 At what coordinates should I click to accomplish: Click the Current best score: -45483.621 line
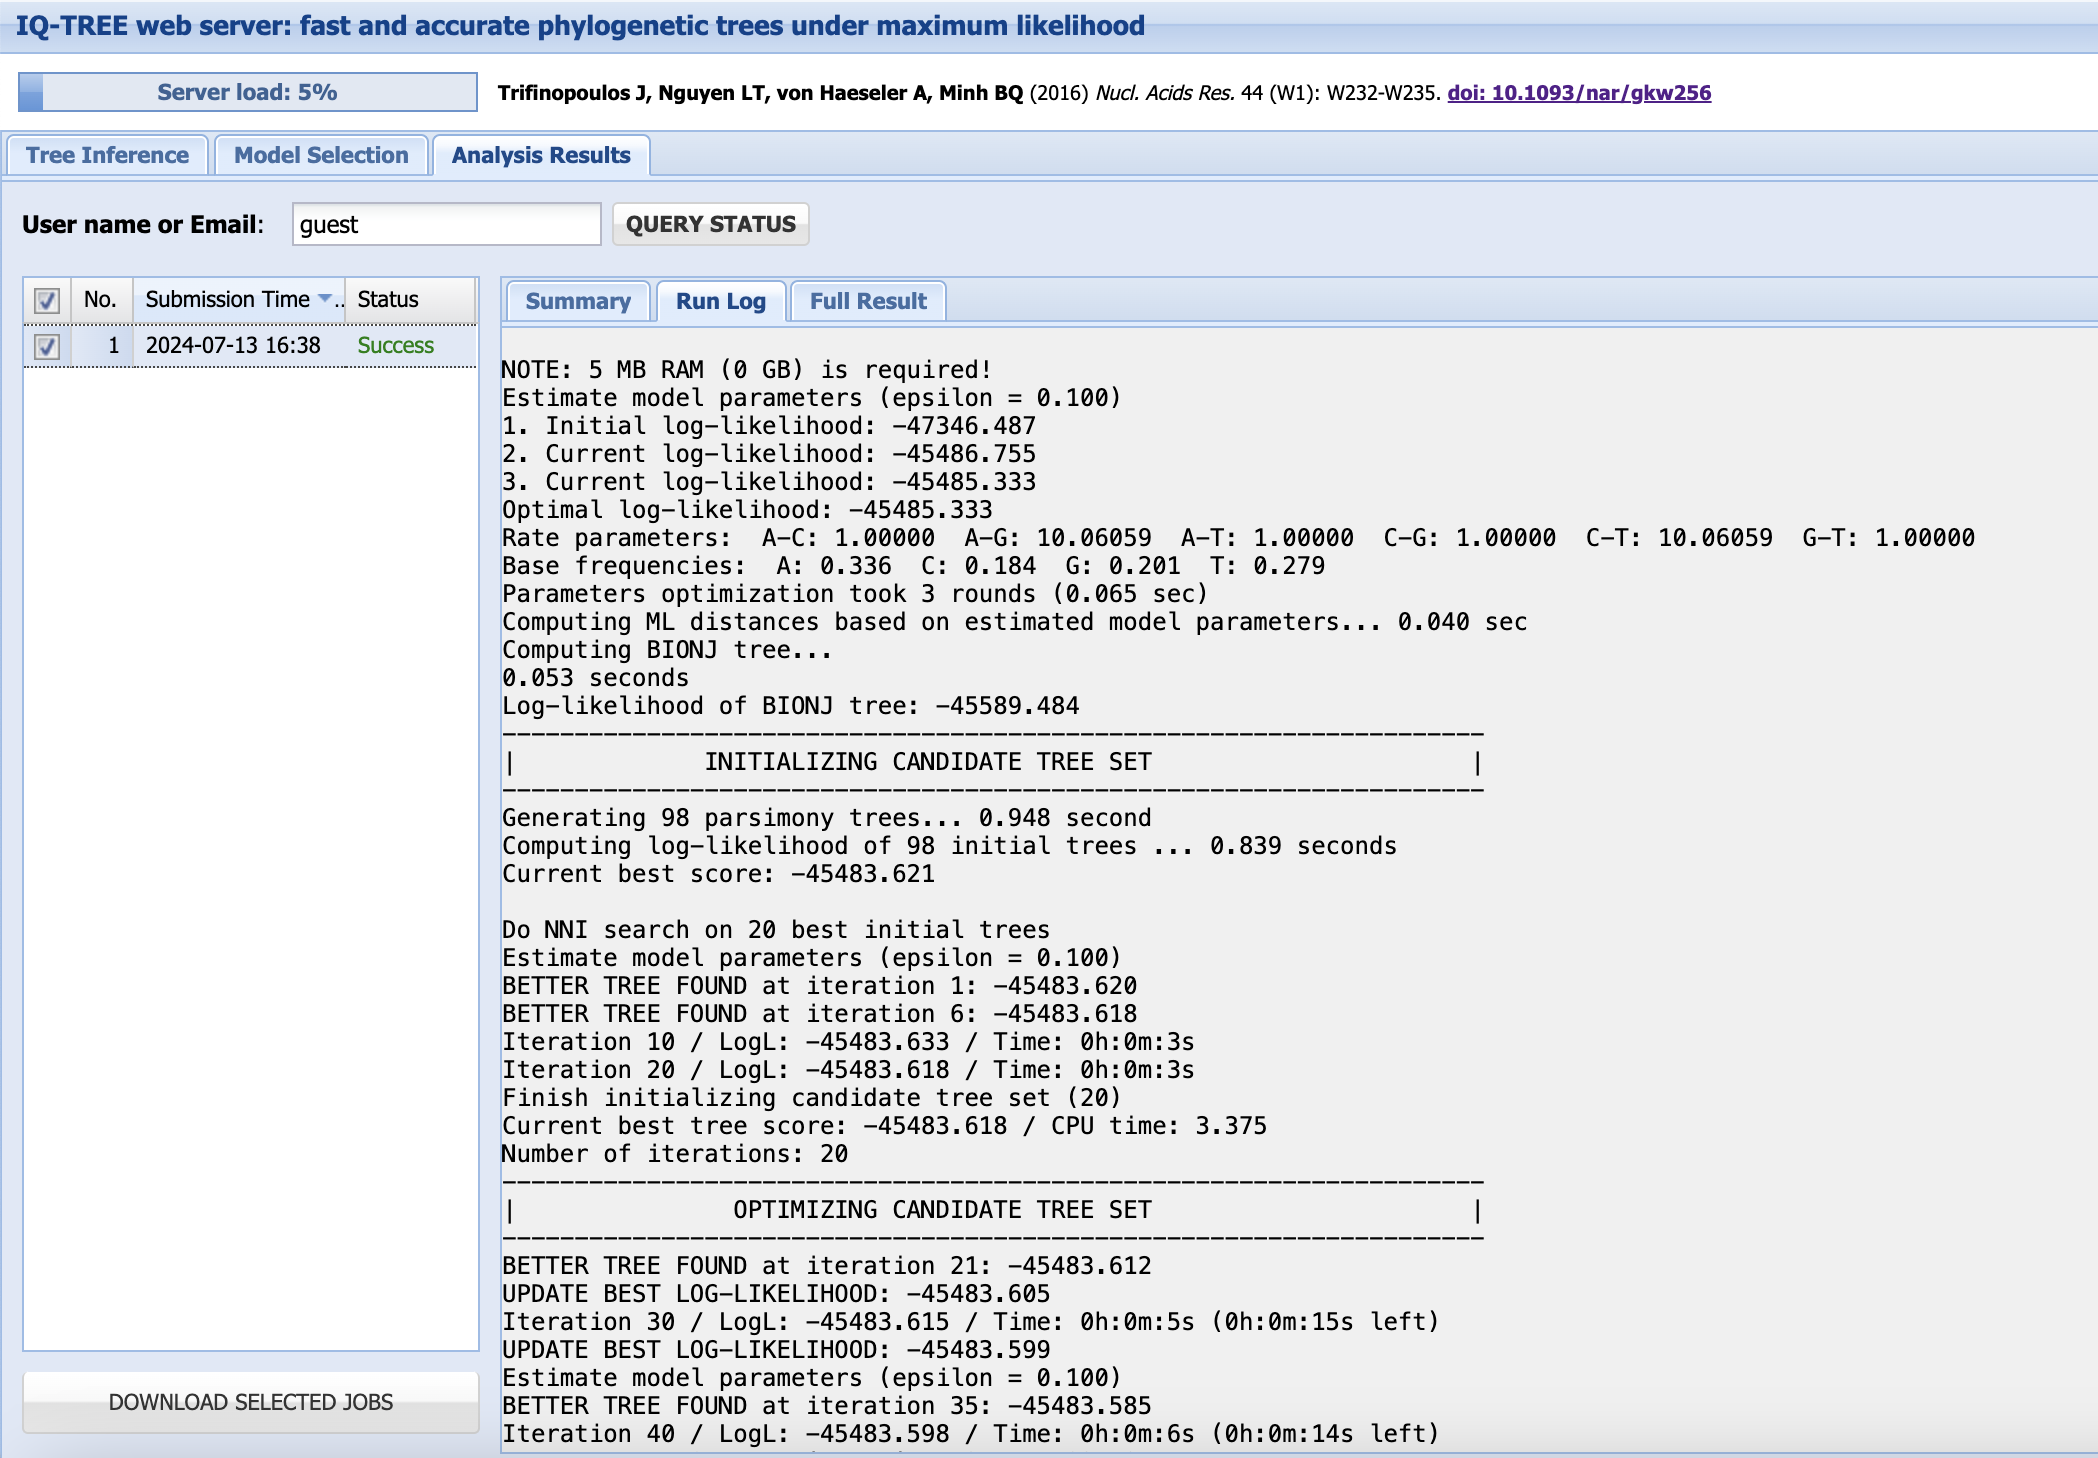click(x=718, y=874)
